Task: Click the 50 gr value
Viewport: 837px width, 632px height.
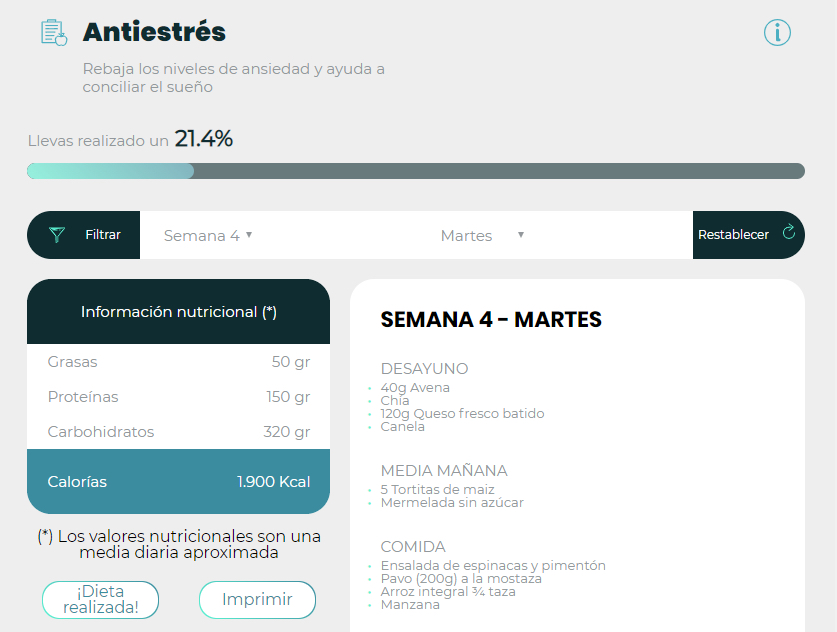Action: coord(291,362)
